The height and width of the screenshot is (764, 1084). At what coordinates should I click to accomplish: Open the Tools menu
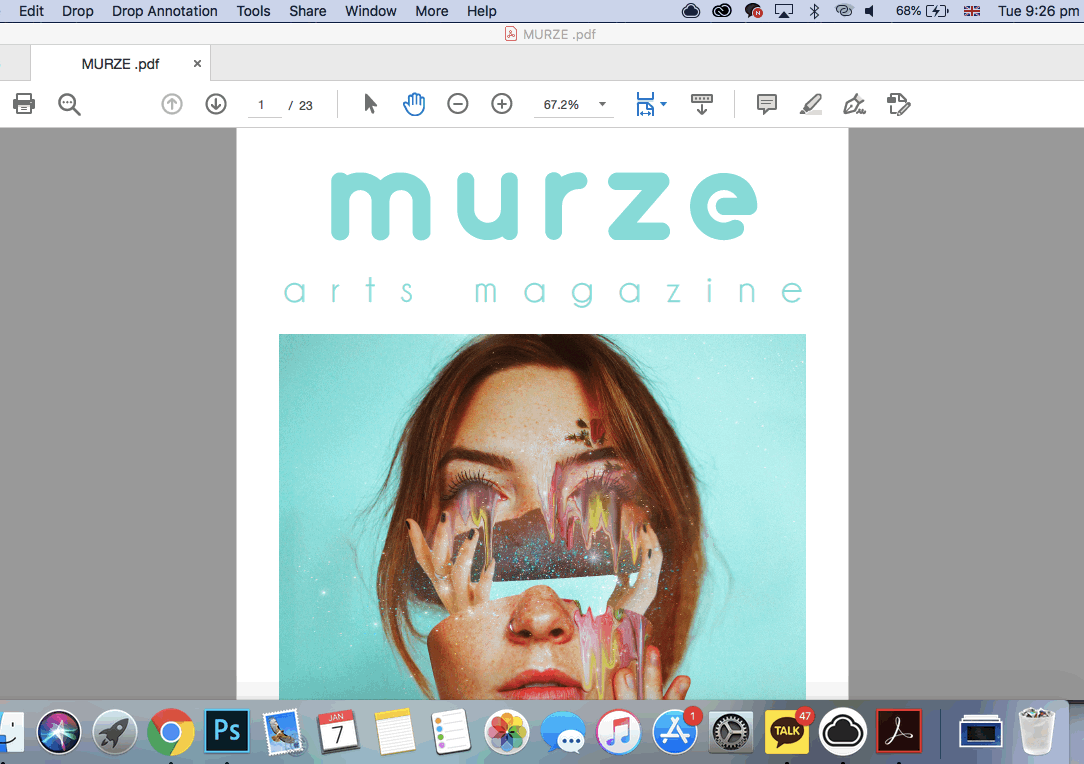[253, 11]
